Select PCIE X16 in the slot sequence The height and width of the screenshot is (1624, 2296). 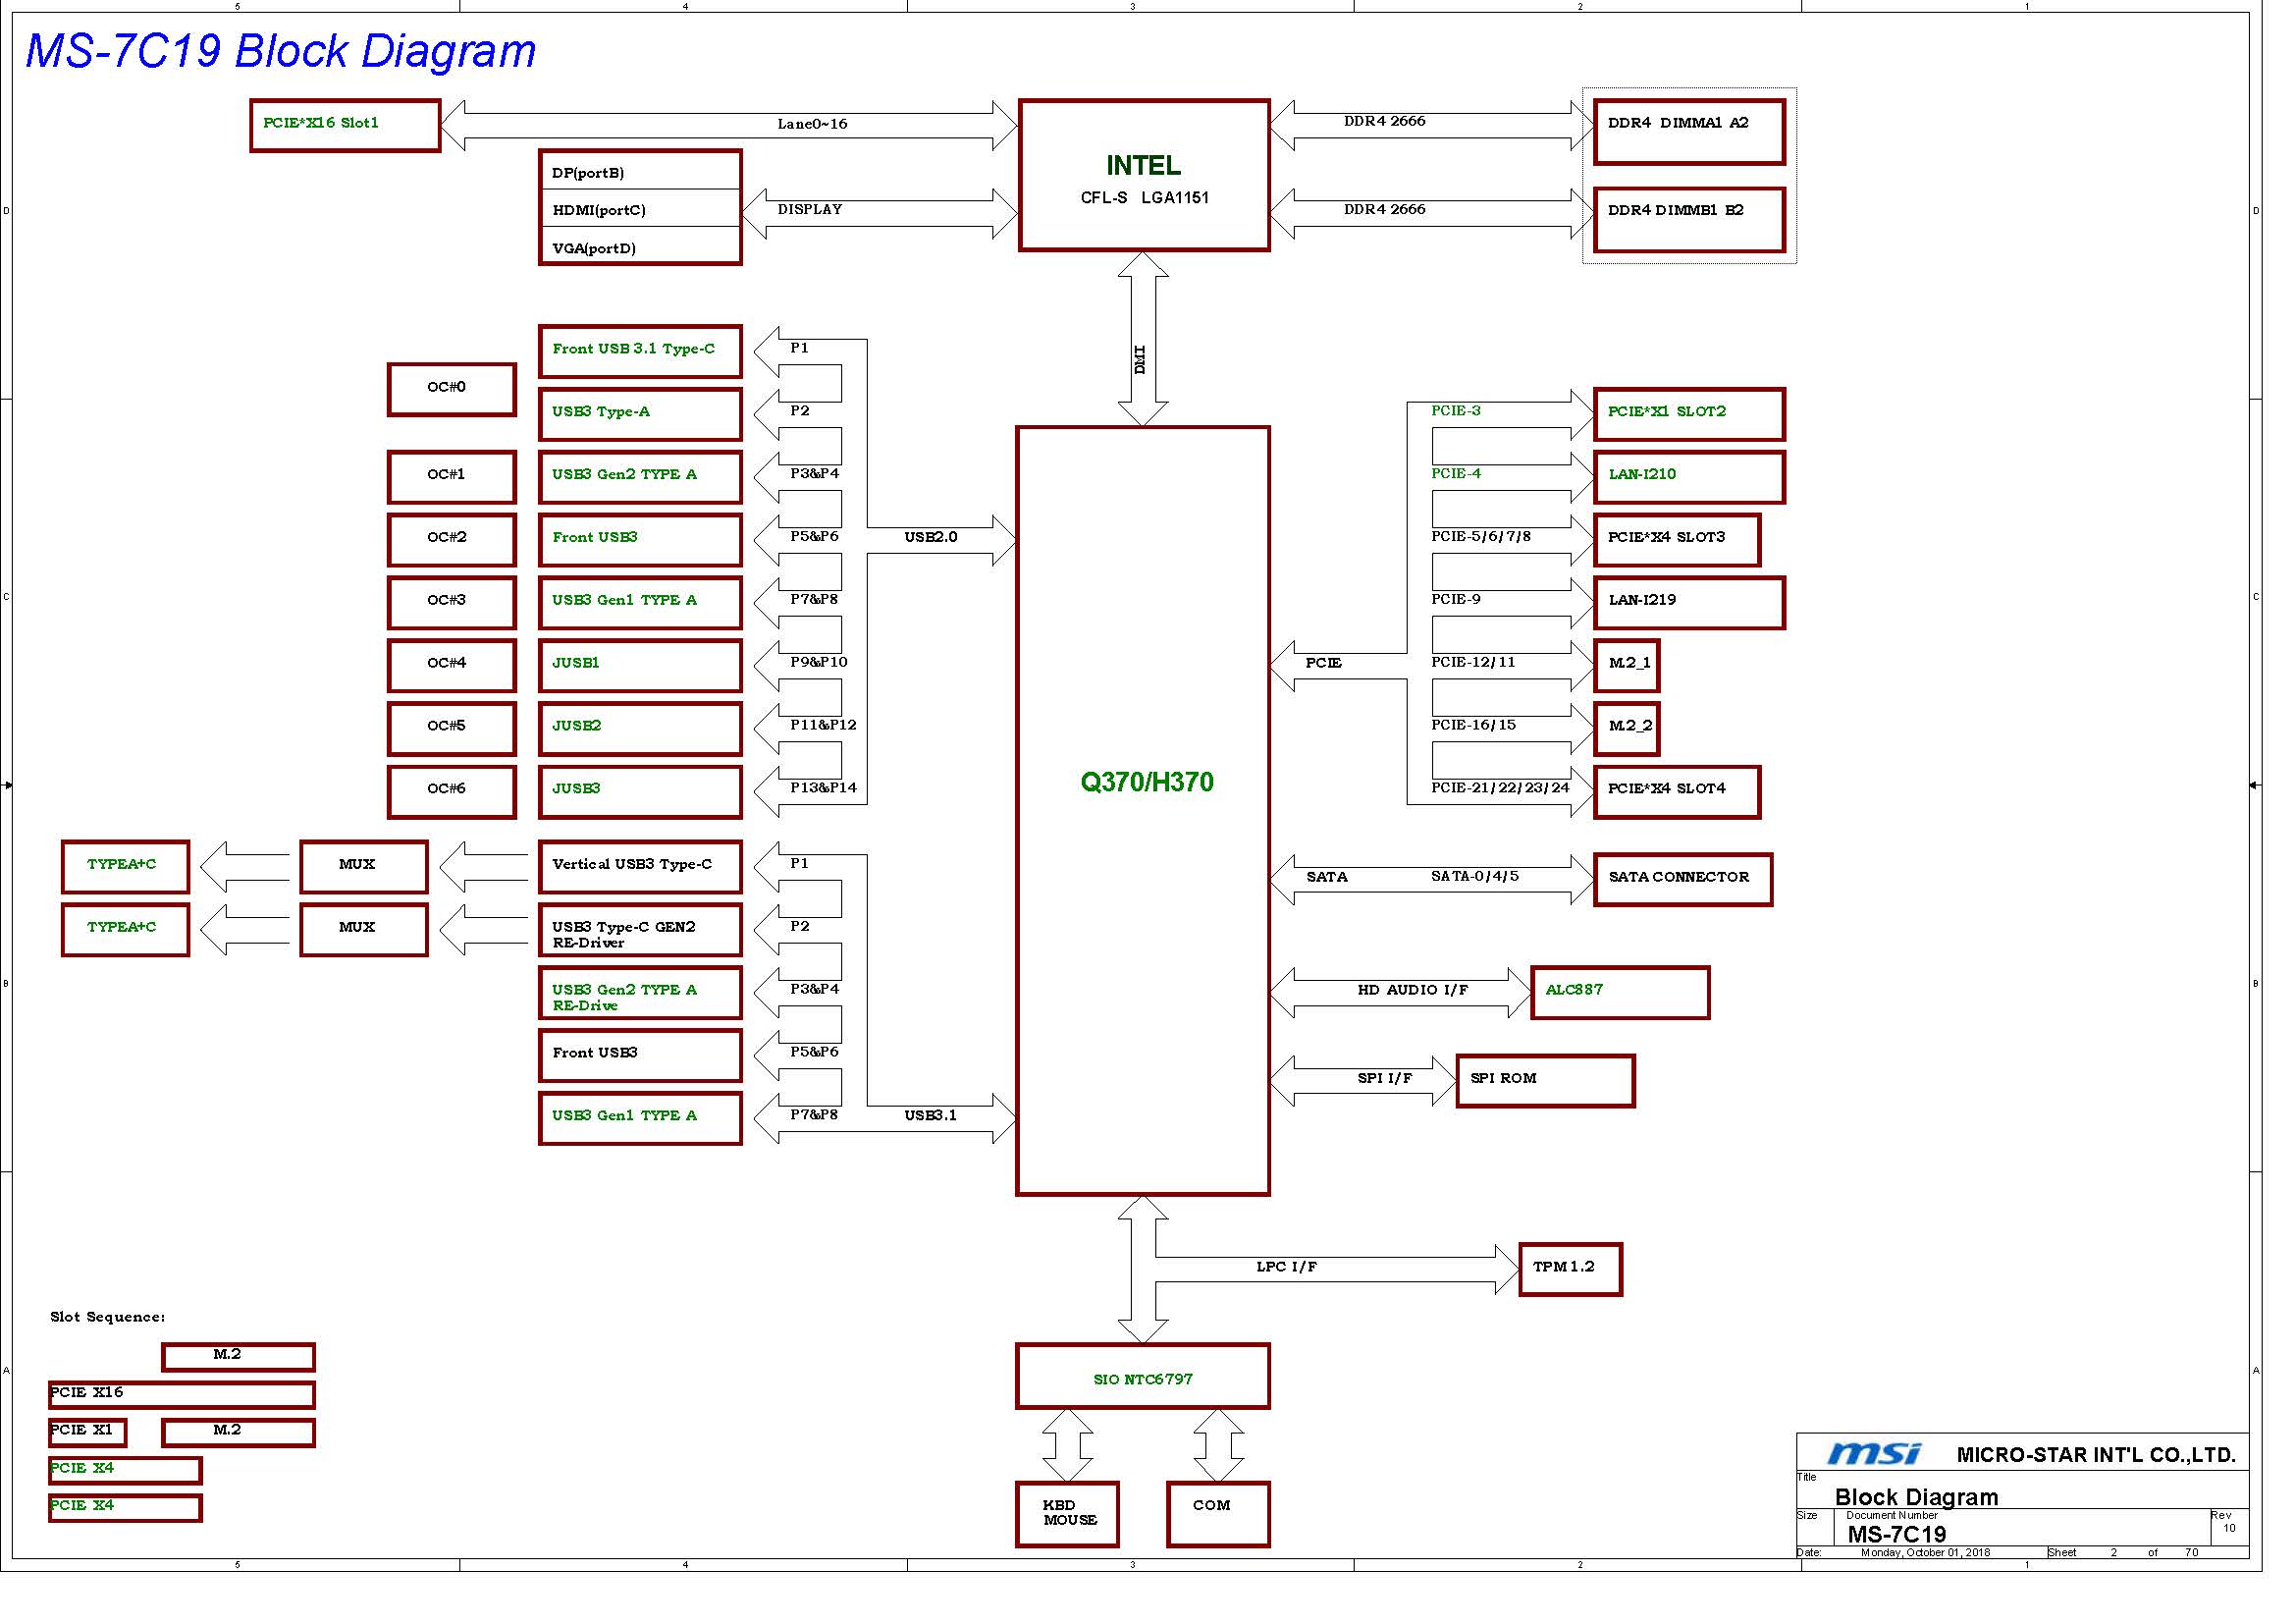pos(182,1395)
